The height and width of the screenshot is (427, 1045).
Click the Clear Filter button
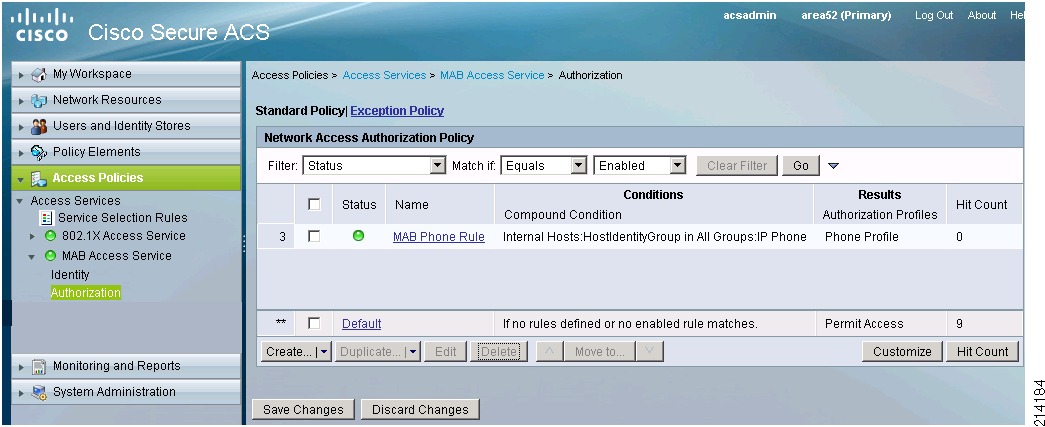tap(737, 165)
